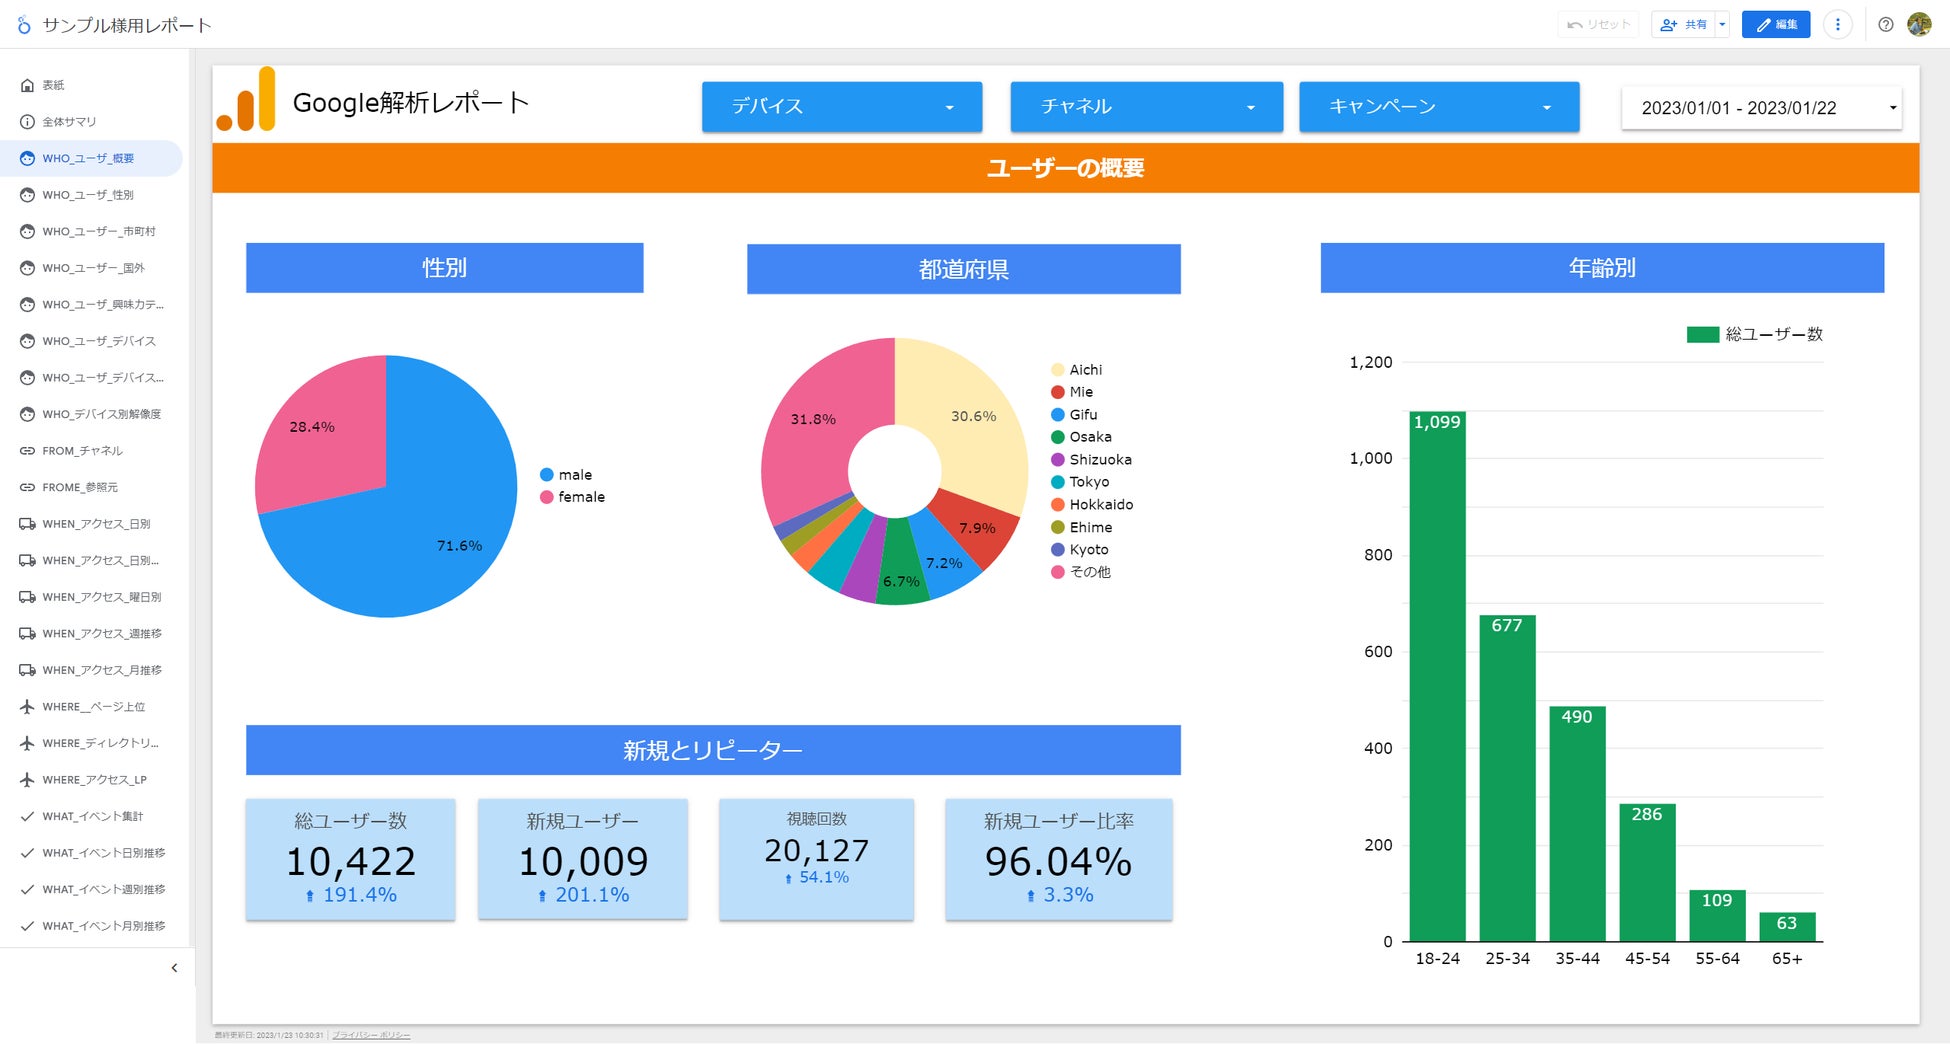Viewport: 1950px width, 1044px height.
Task: Click the home icon beside 表紙
Action: pyautogui.click(x=28, y=85)
